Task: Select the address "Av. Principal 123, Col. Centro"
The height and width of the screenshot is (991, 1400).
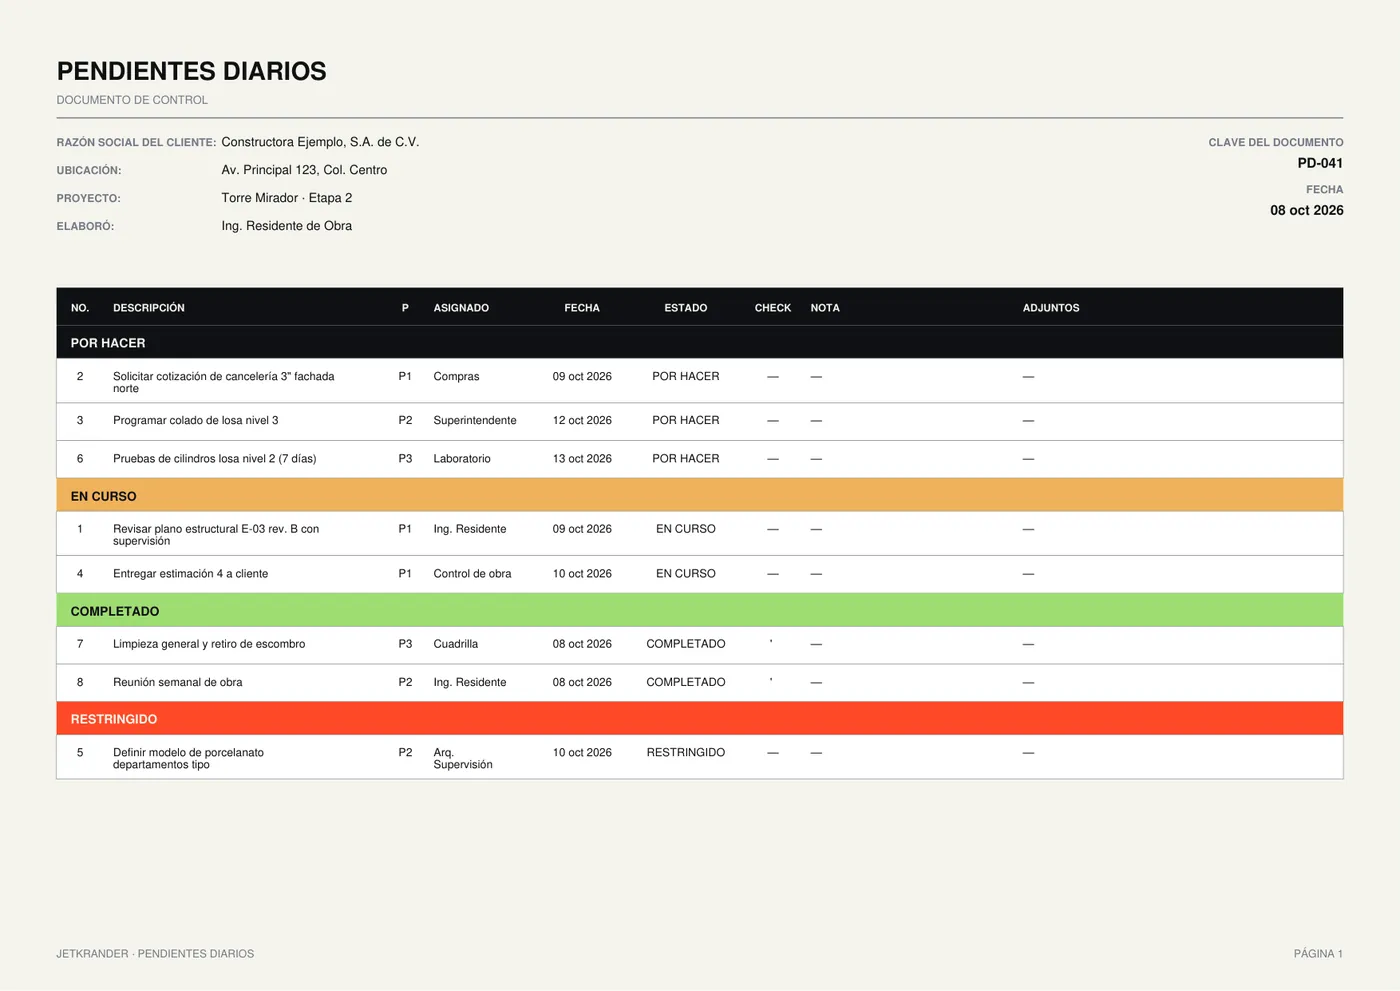Action: coord(304,170)
